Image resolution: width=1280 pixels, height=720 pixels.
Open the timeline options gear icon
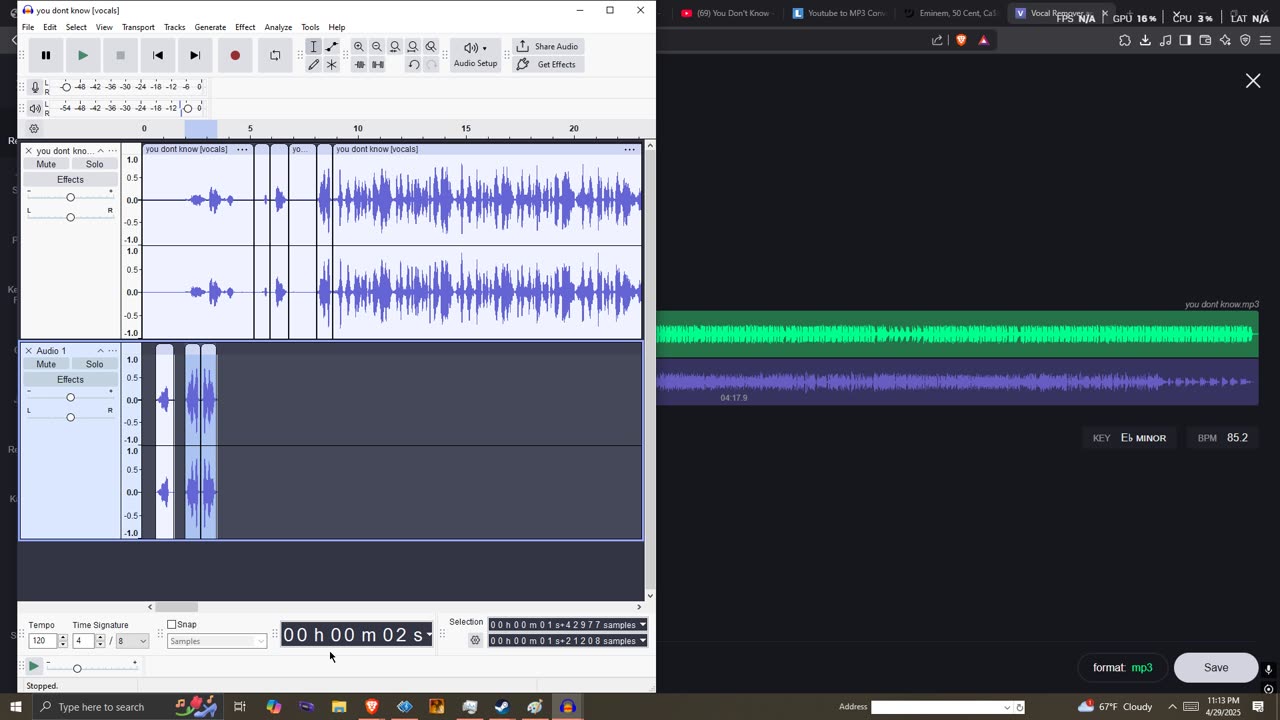34,129
